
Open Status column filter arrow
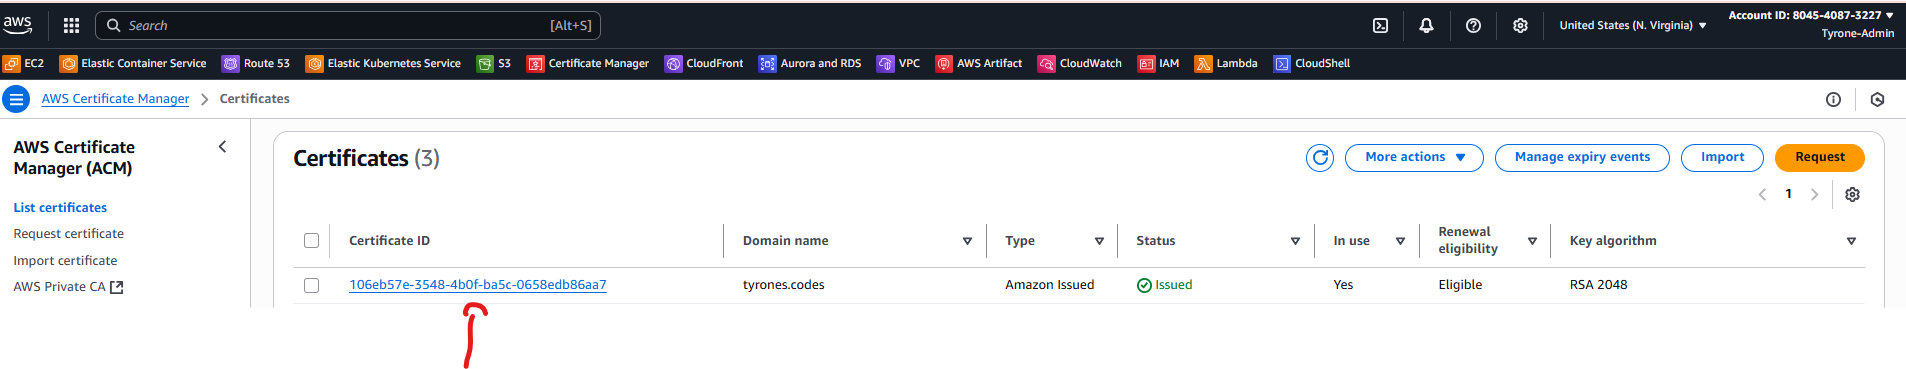click(1295, 241)
